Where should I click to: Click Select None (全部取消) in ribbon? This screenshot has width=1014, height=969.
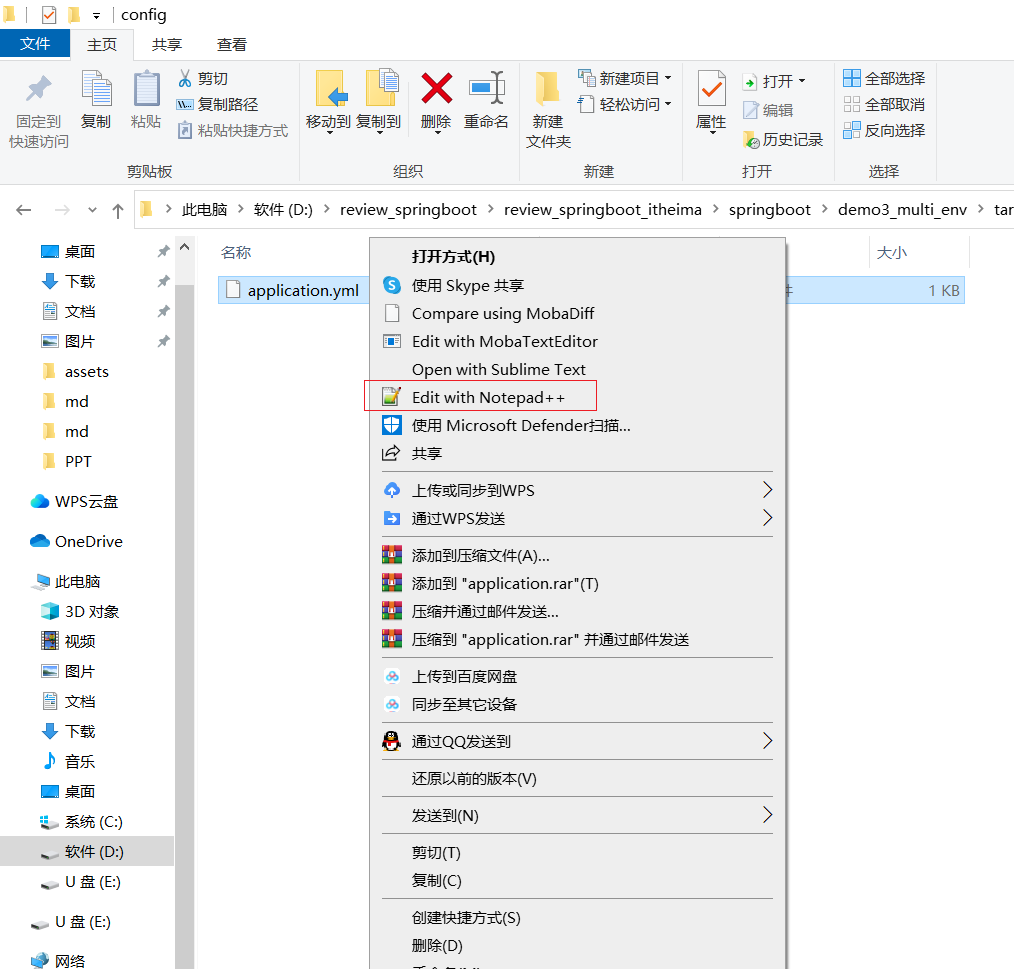pyautogui.click(x=884, y=104)
